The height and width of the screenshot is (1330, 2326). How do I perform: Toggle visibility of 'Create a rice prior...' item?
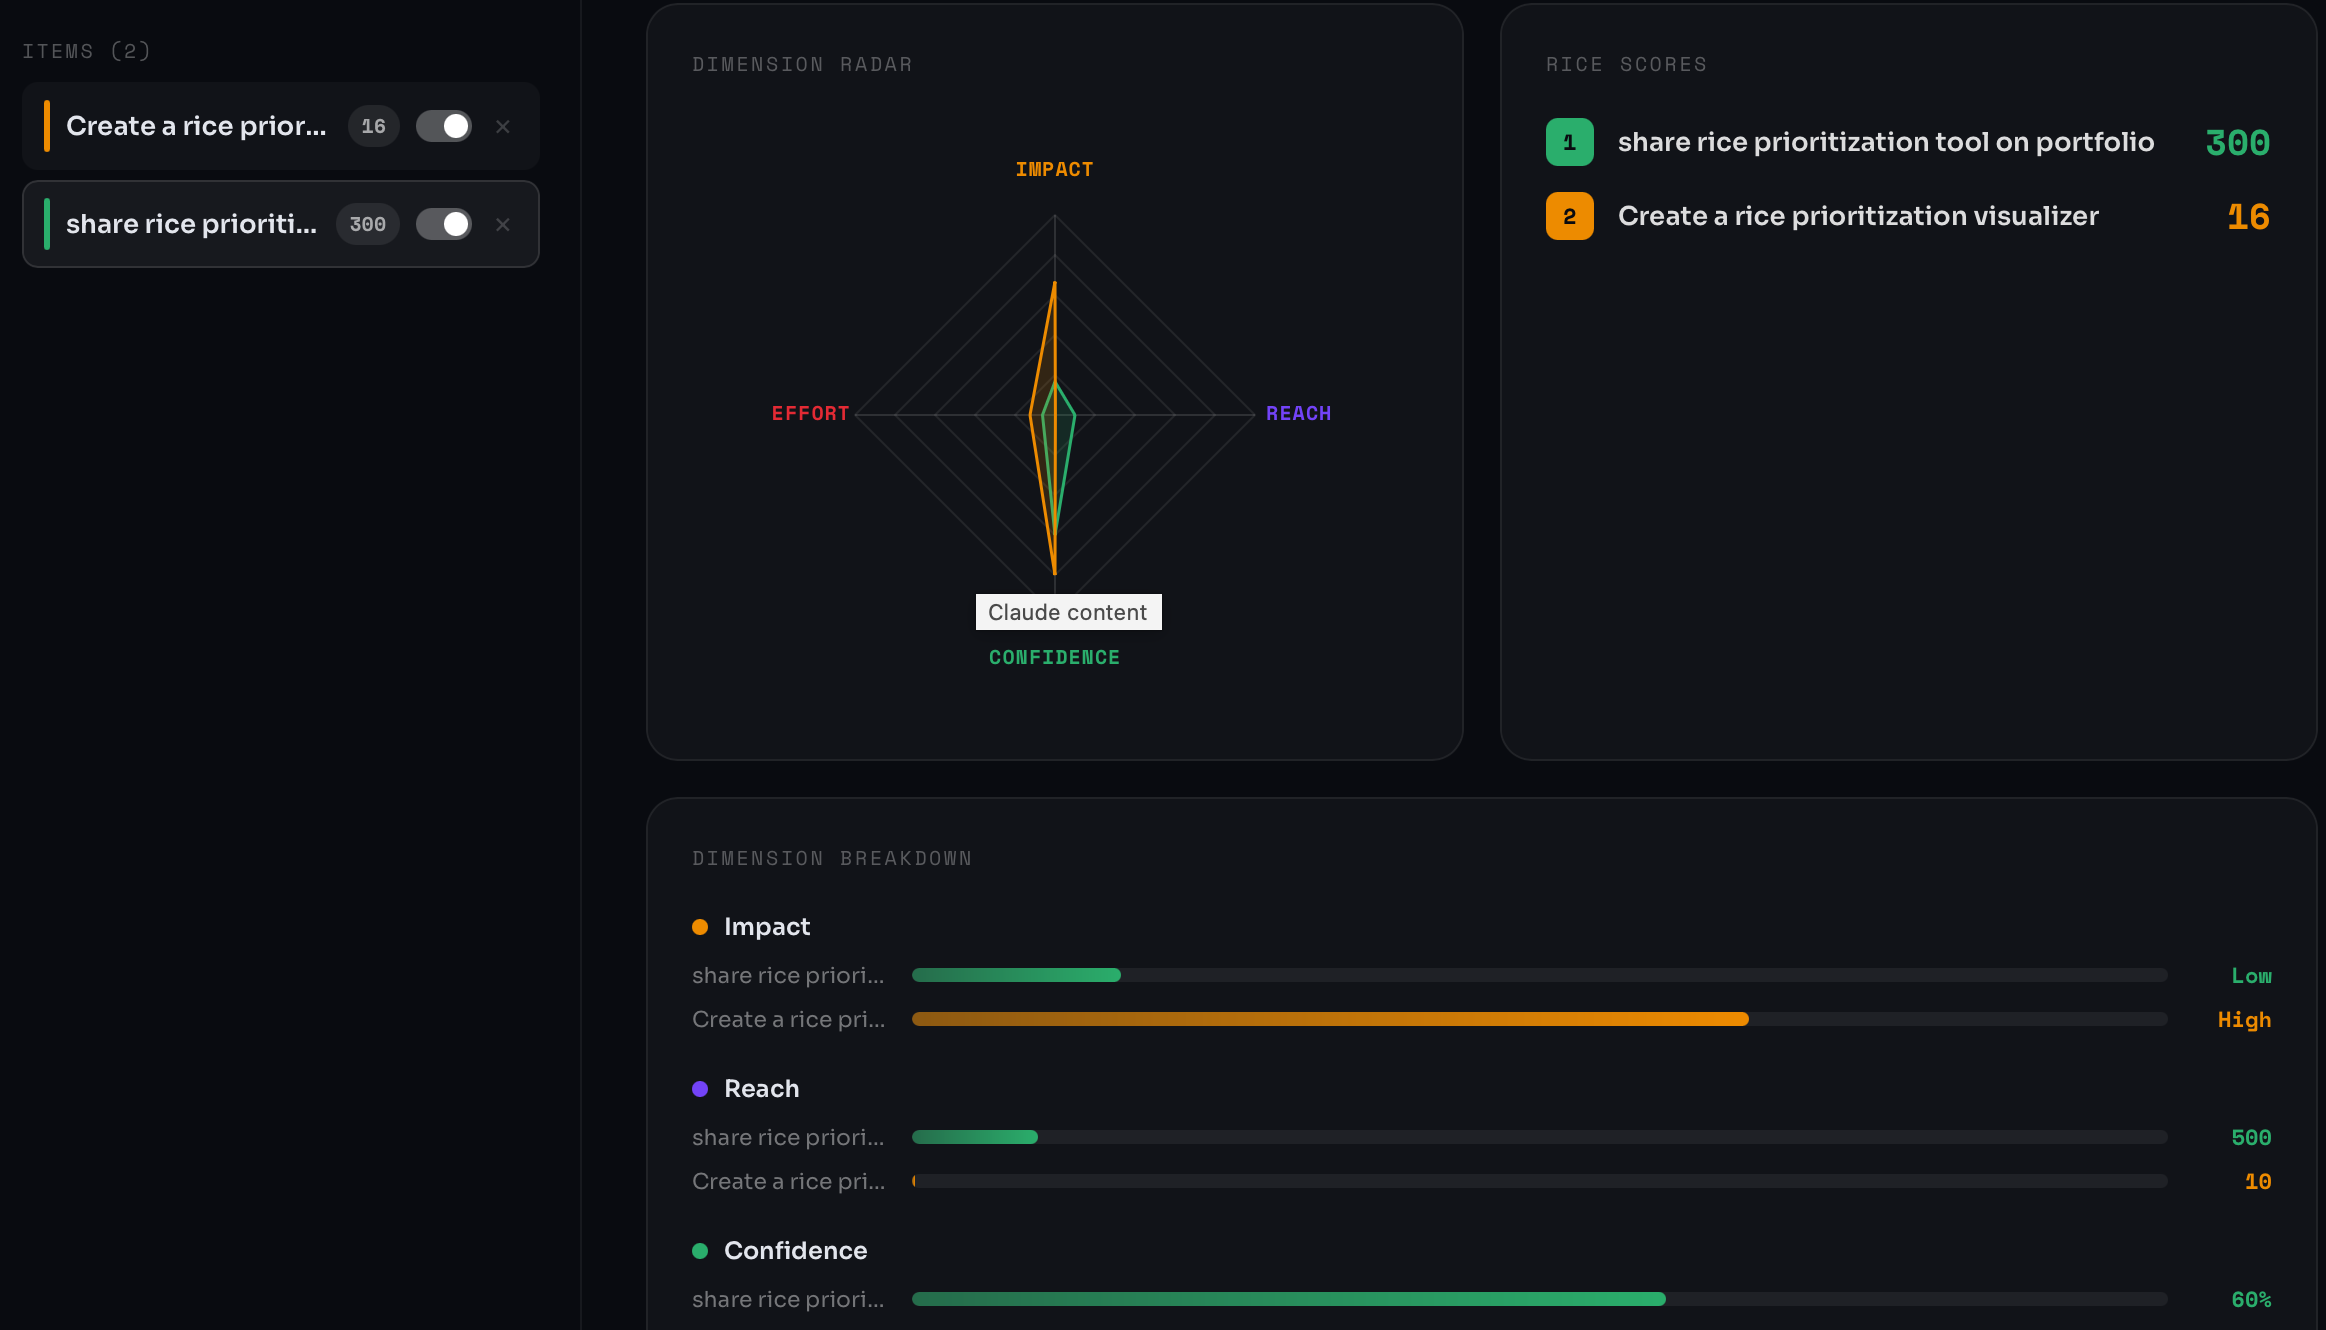point(444,126)
